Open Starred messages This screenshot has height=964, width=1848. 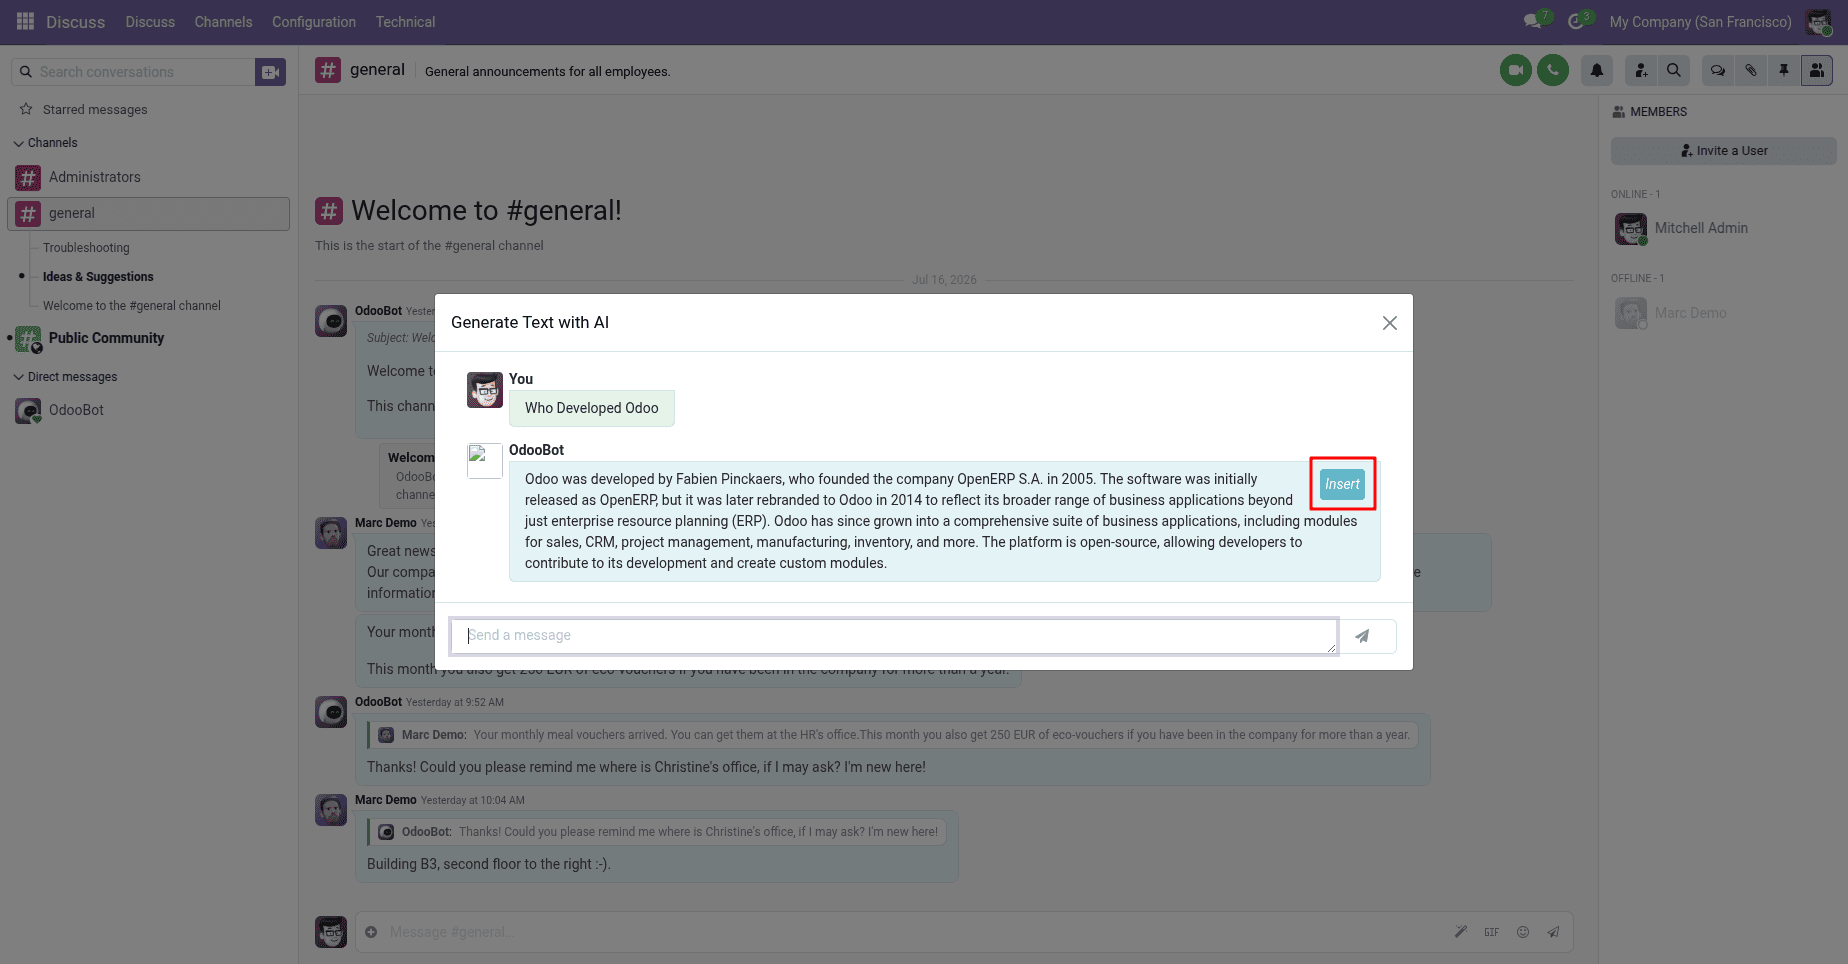pyautogui.click(x=95, y=109)
